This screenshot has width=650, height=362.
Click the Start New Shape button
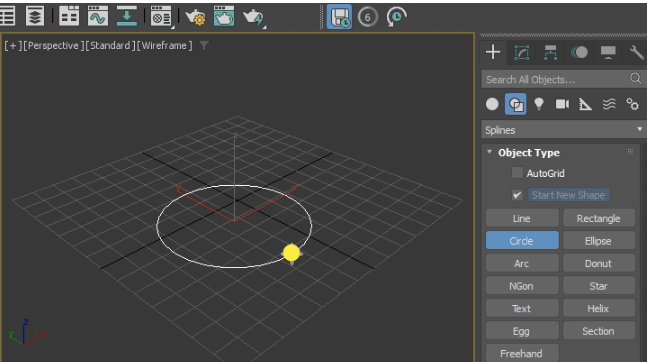568,195
